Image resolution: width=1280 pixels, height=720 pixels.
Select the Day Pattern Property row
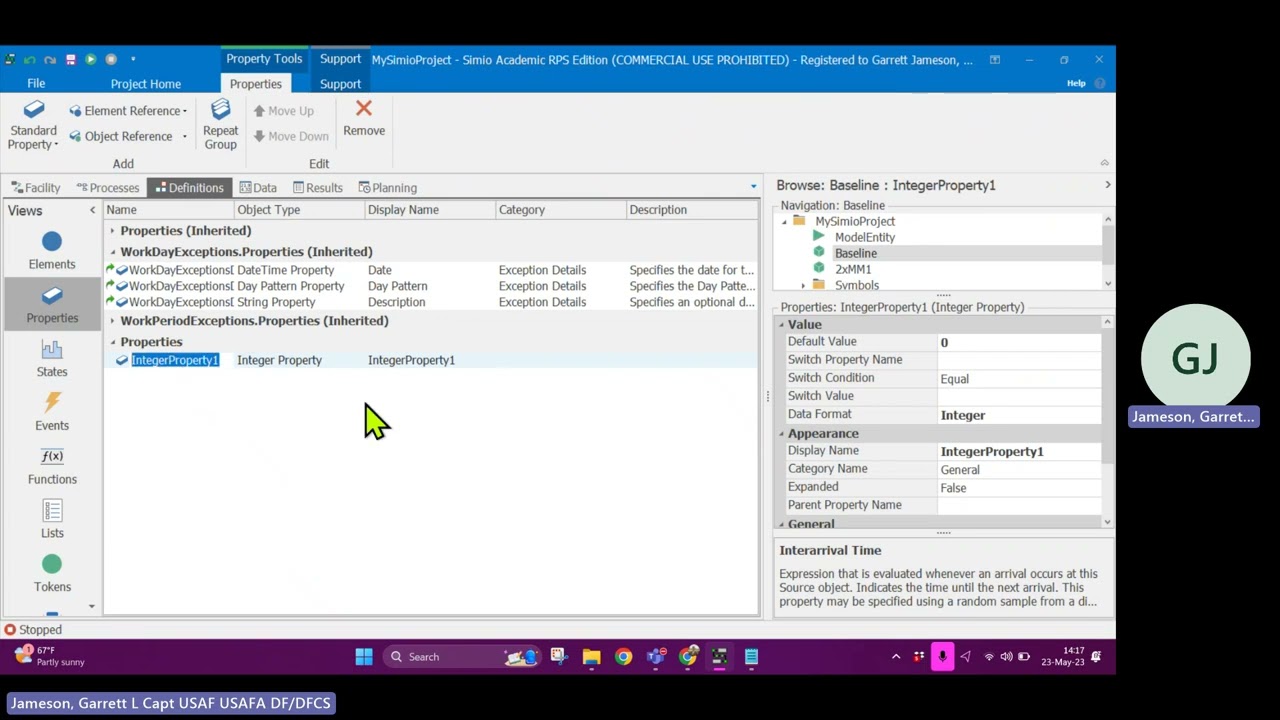tap(431, 286)
